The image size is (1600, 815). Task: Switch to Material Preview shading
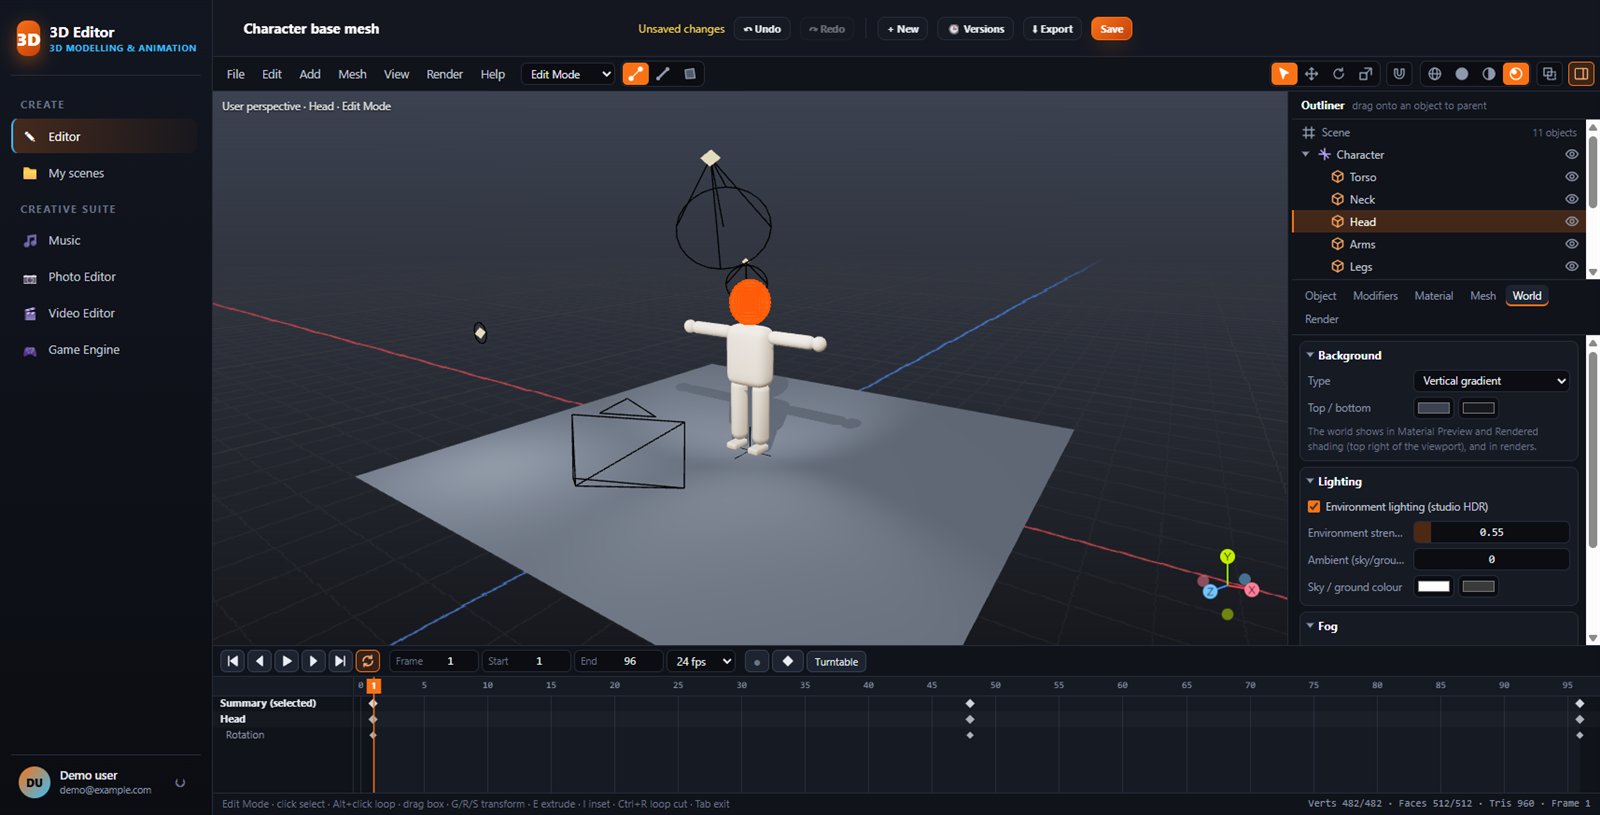(x=1489, y=74)
